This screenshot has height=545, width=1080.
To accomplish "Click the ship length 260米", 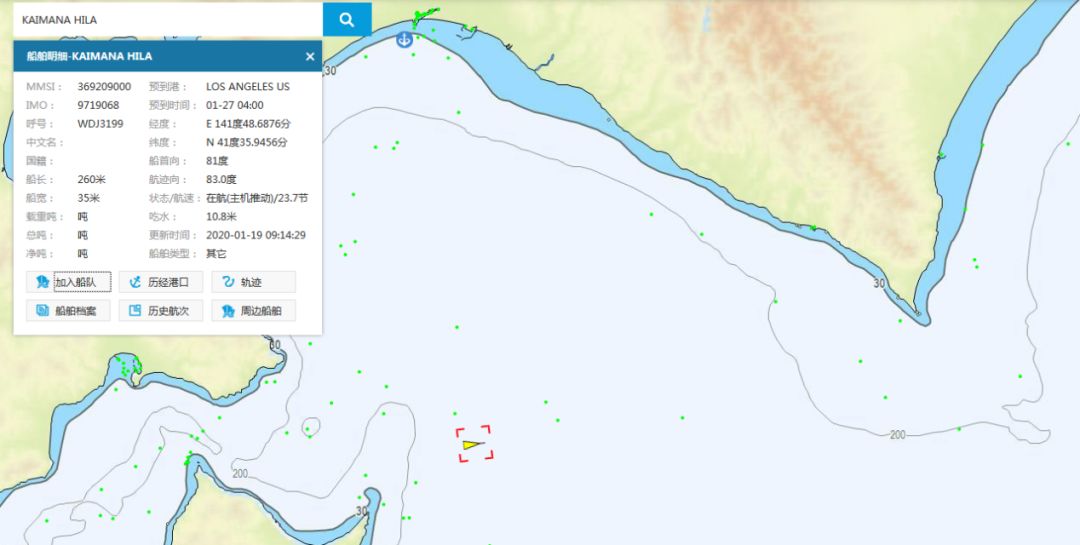I will (92, 179).
